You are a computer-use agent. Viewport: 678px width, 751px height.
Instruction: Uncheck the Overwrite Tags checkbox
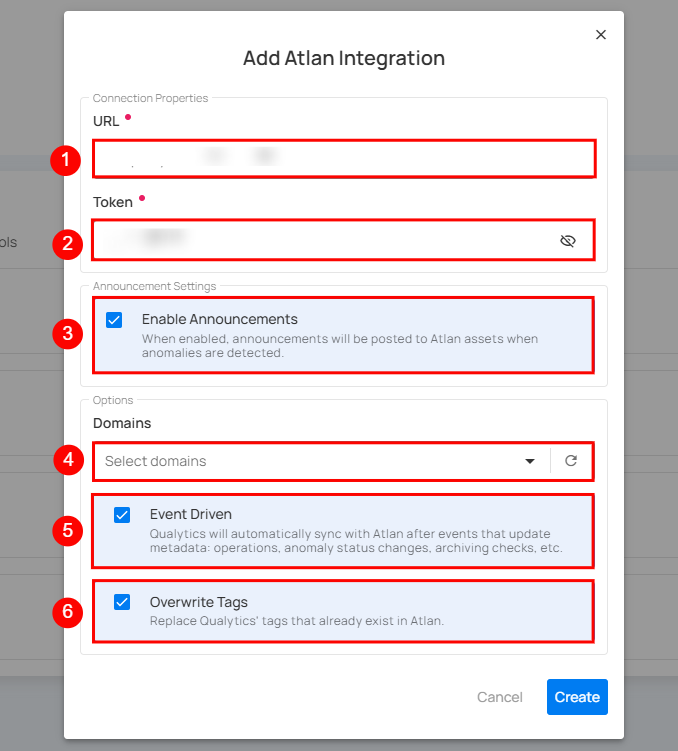122,602
